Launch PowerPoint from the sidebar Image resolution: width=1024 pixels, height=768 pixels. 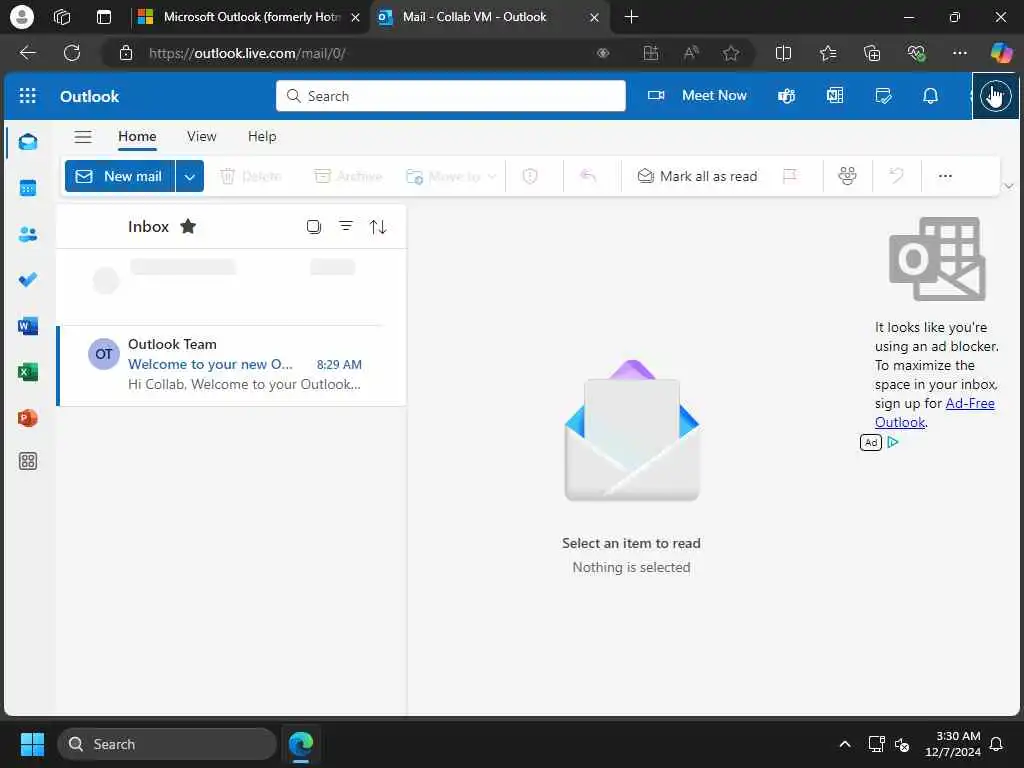click(x=28, y=417)
